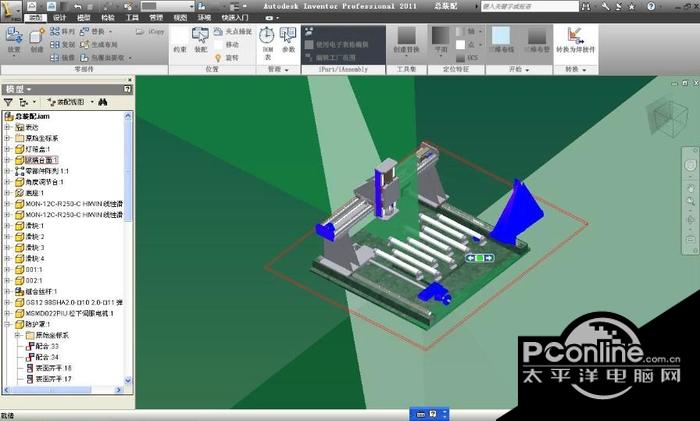Switch to the View (视图) ribbon tab

[x=180, y=18]
